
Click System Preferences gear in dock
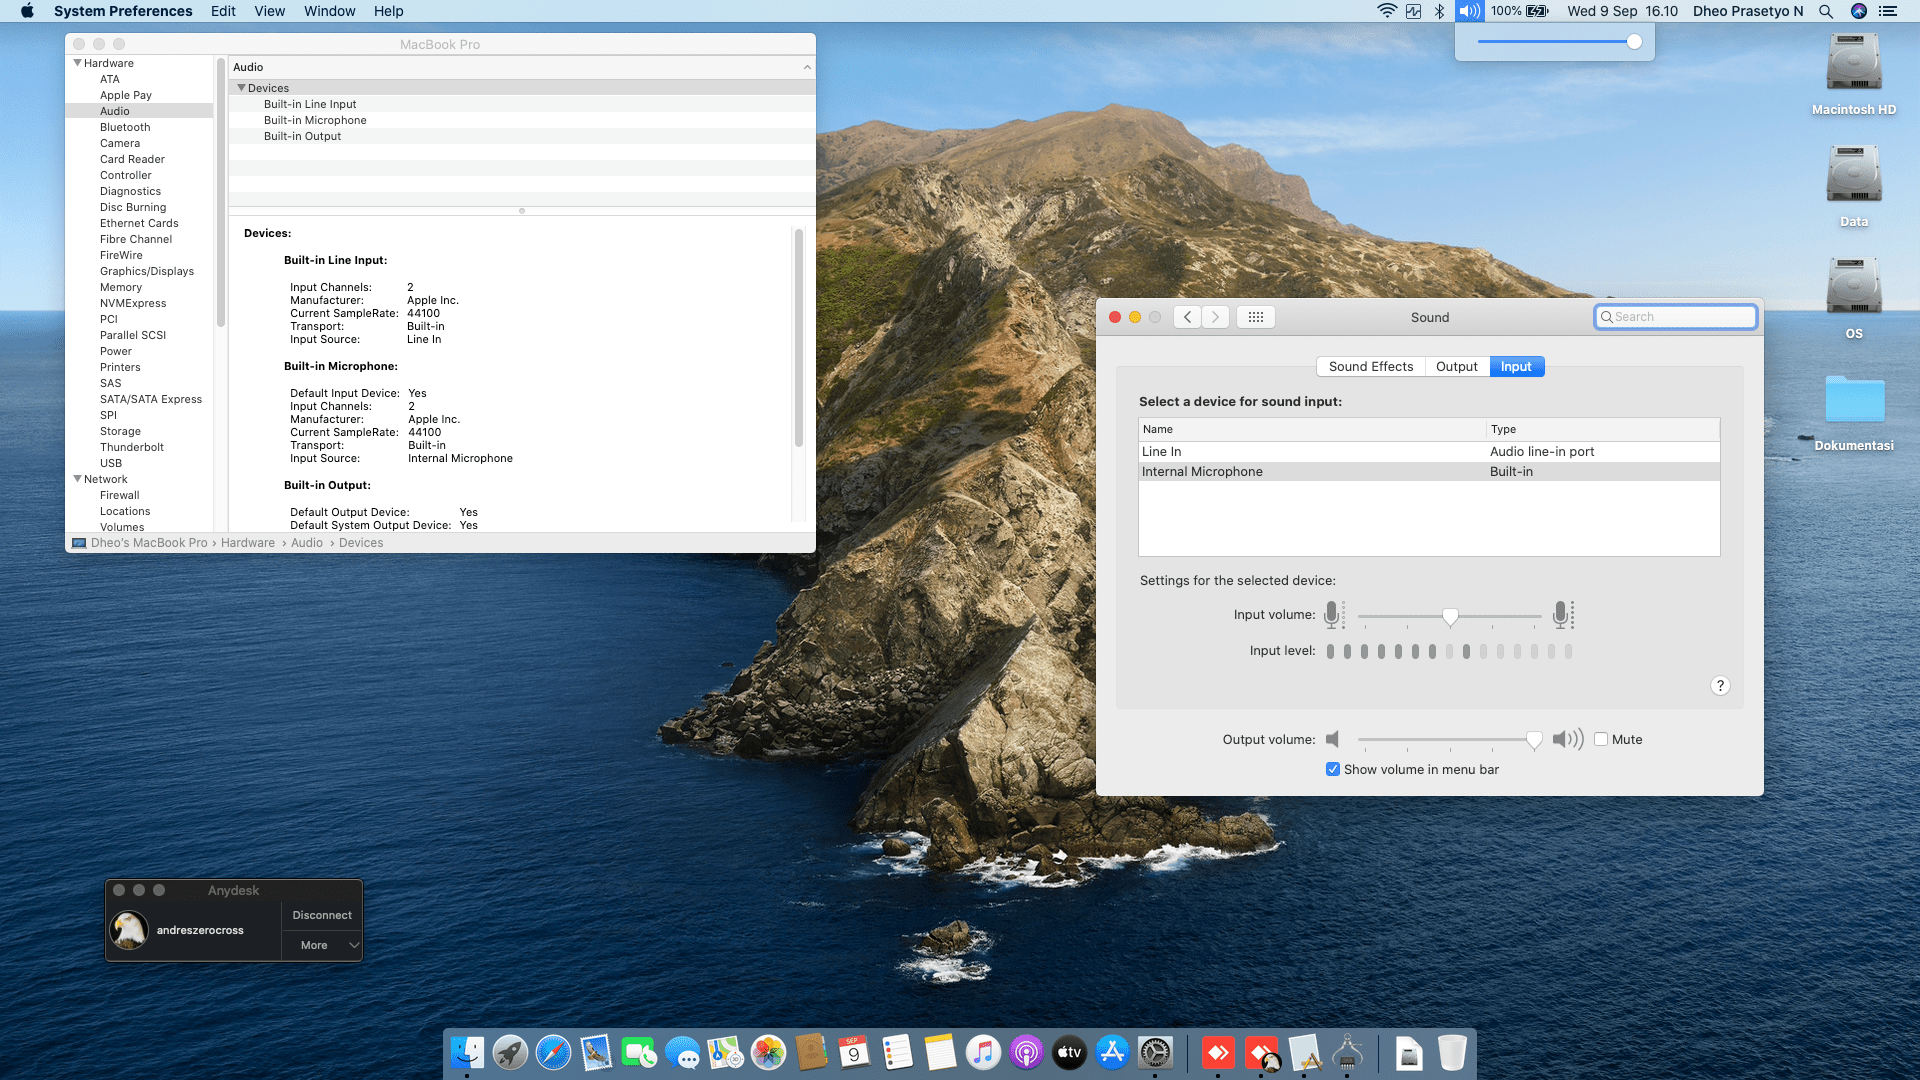click(1155, 1052)
